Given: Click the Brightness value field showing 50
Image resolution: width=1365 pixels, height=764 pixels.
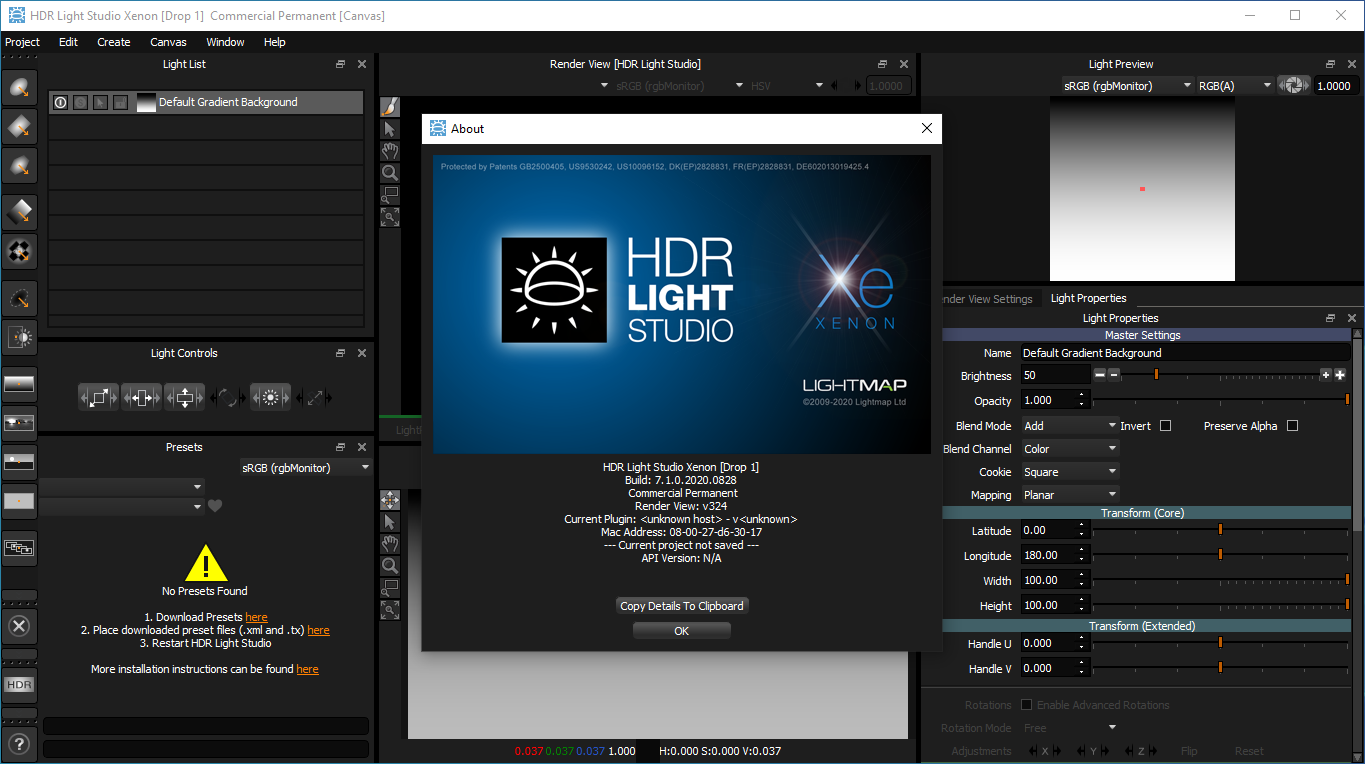Looking at the screenshot, I should tap(1055, 375).
